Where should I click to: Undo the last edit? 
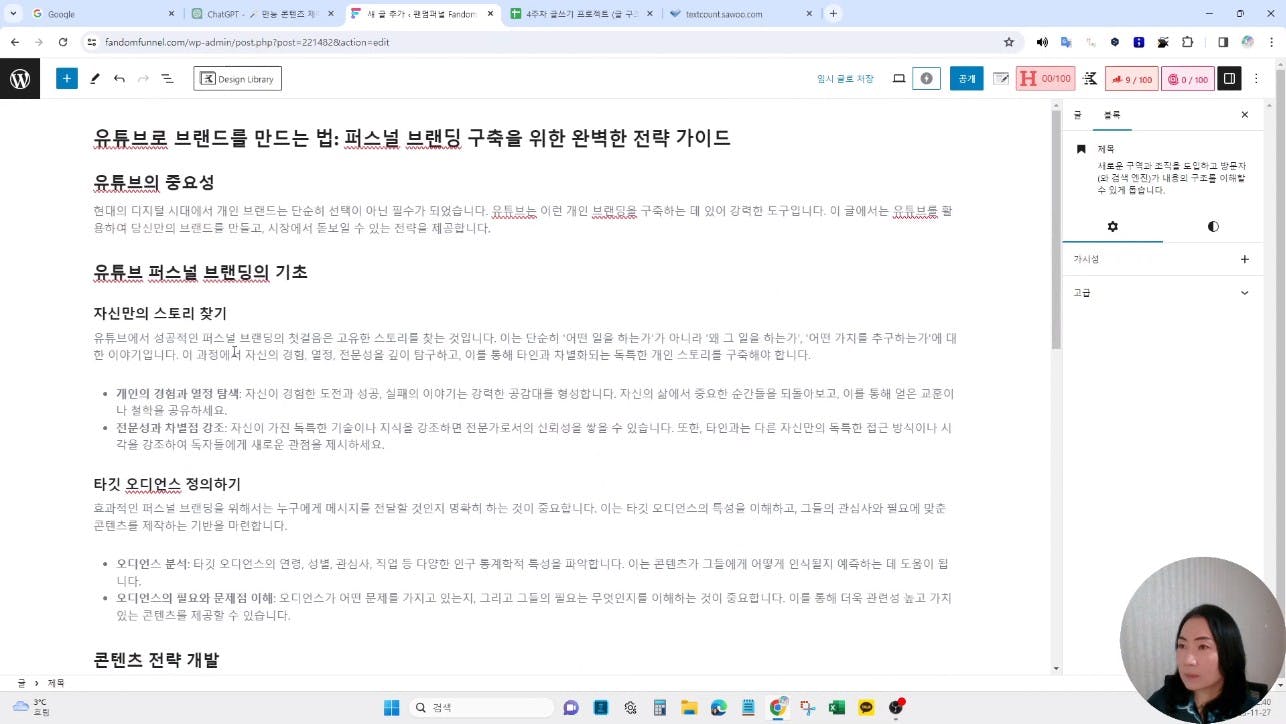pyautogui.click(x=119, y=79)
